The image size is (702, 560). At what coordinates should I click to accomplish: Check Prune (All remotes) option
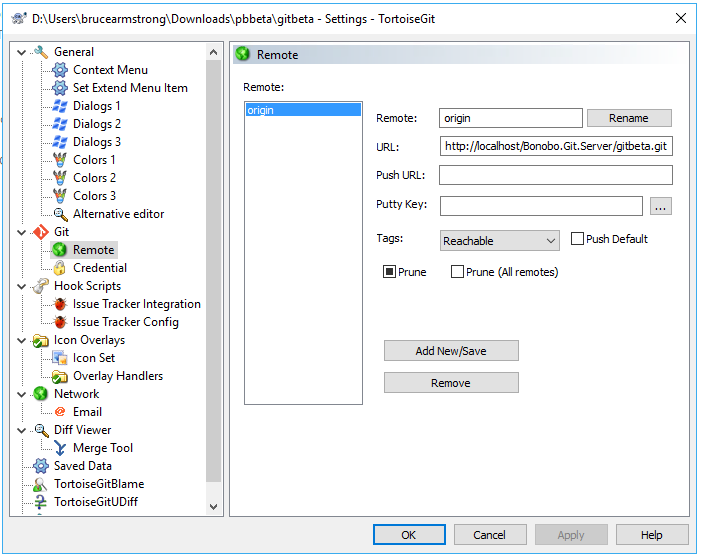[x=457, y=272]
